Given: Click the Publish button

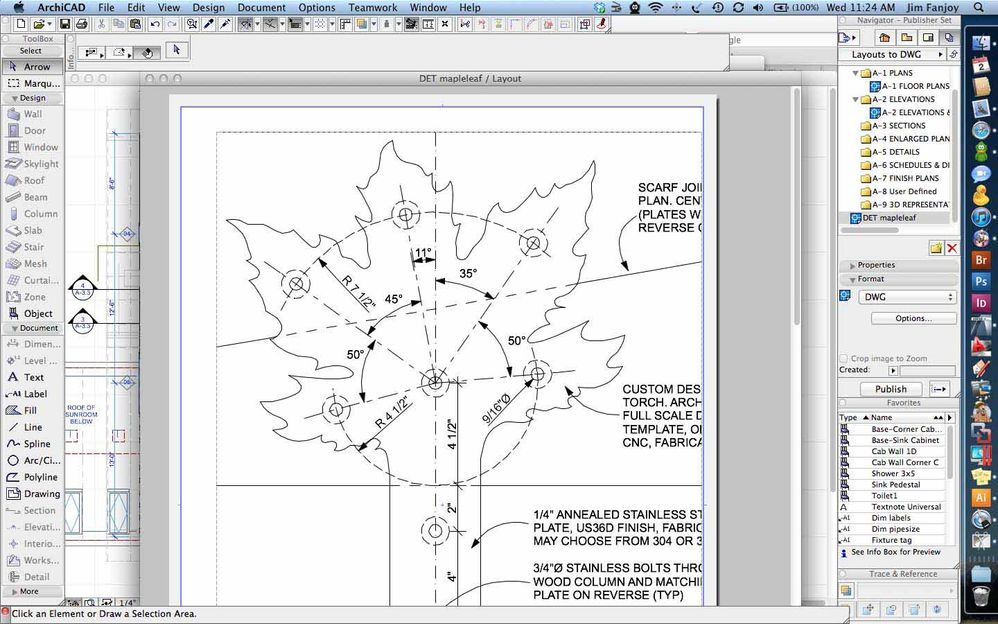Looking at the screenshot, I should [890, 389].
